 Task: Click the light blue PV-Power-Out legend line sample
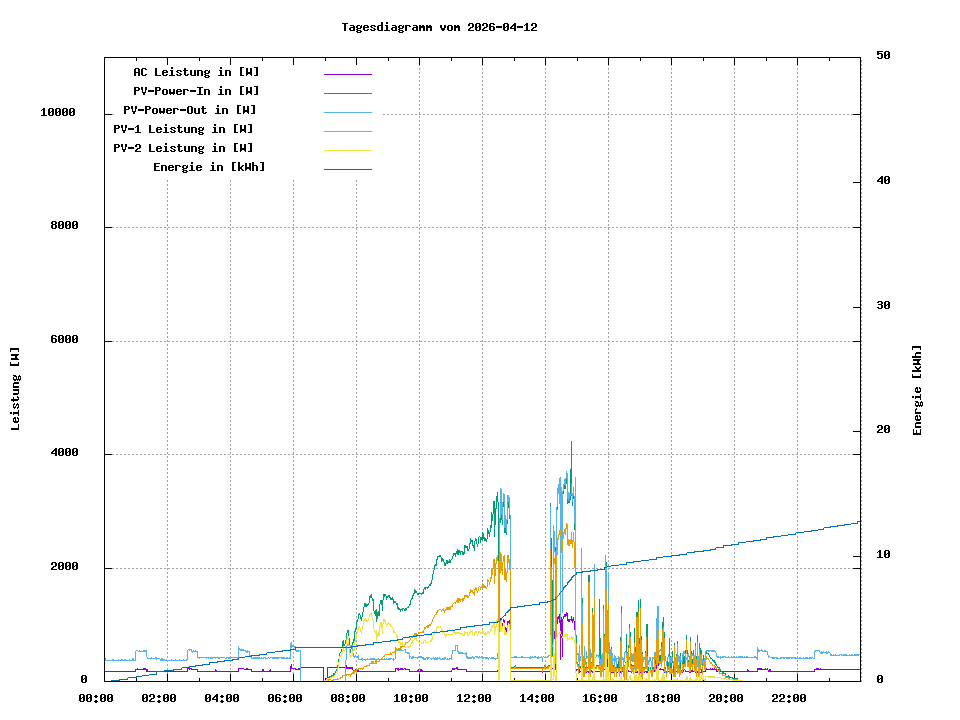[347, 112]
